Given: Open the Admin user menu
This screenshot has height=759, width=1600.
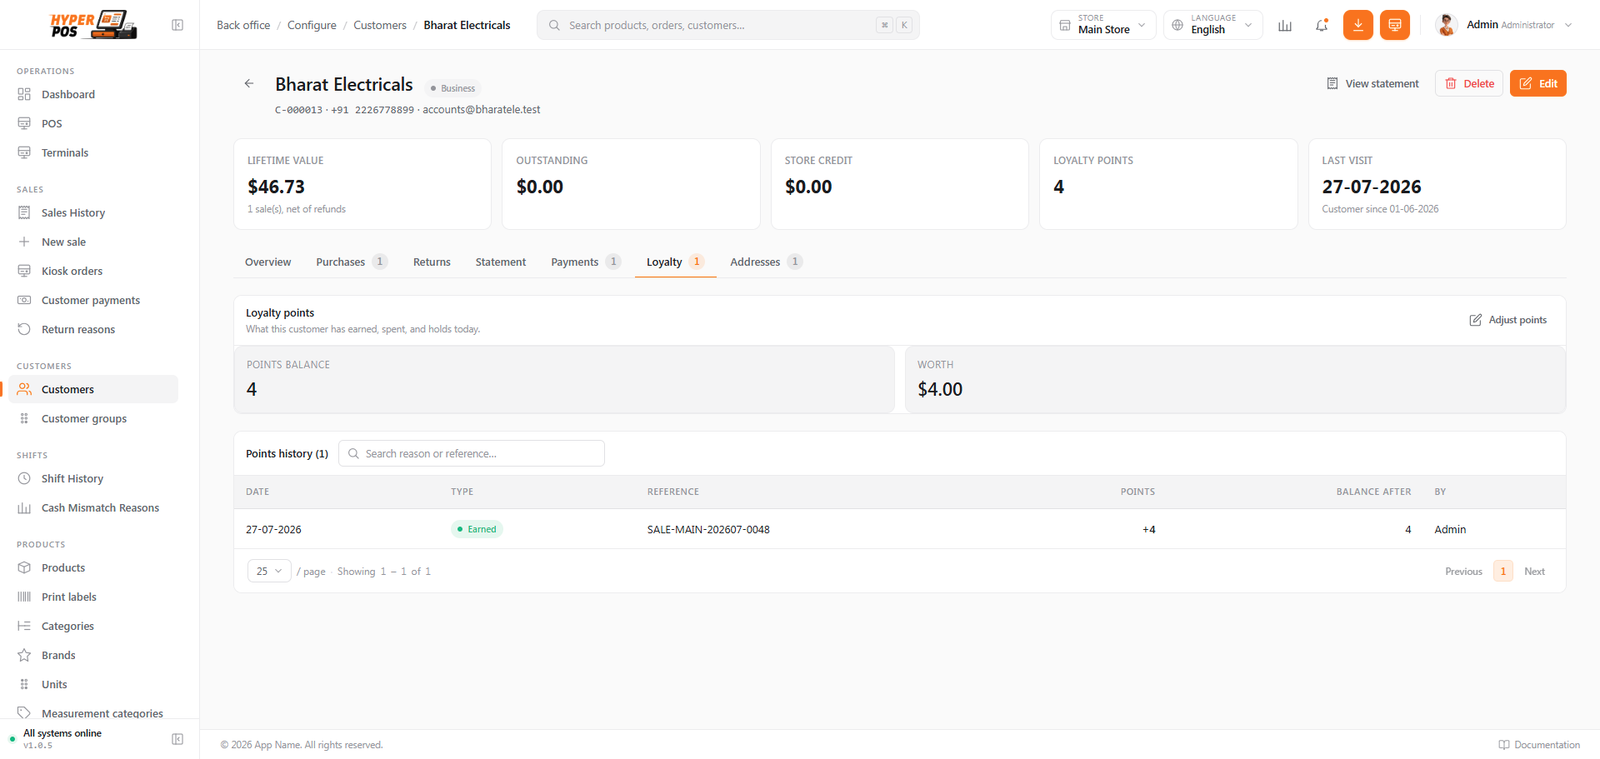Looking at the screenshot, I should pyautogui.click(x=1503, y=25).
